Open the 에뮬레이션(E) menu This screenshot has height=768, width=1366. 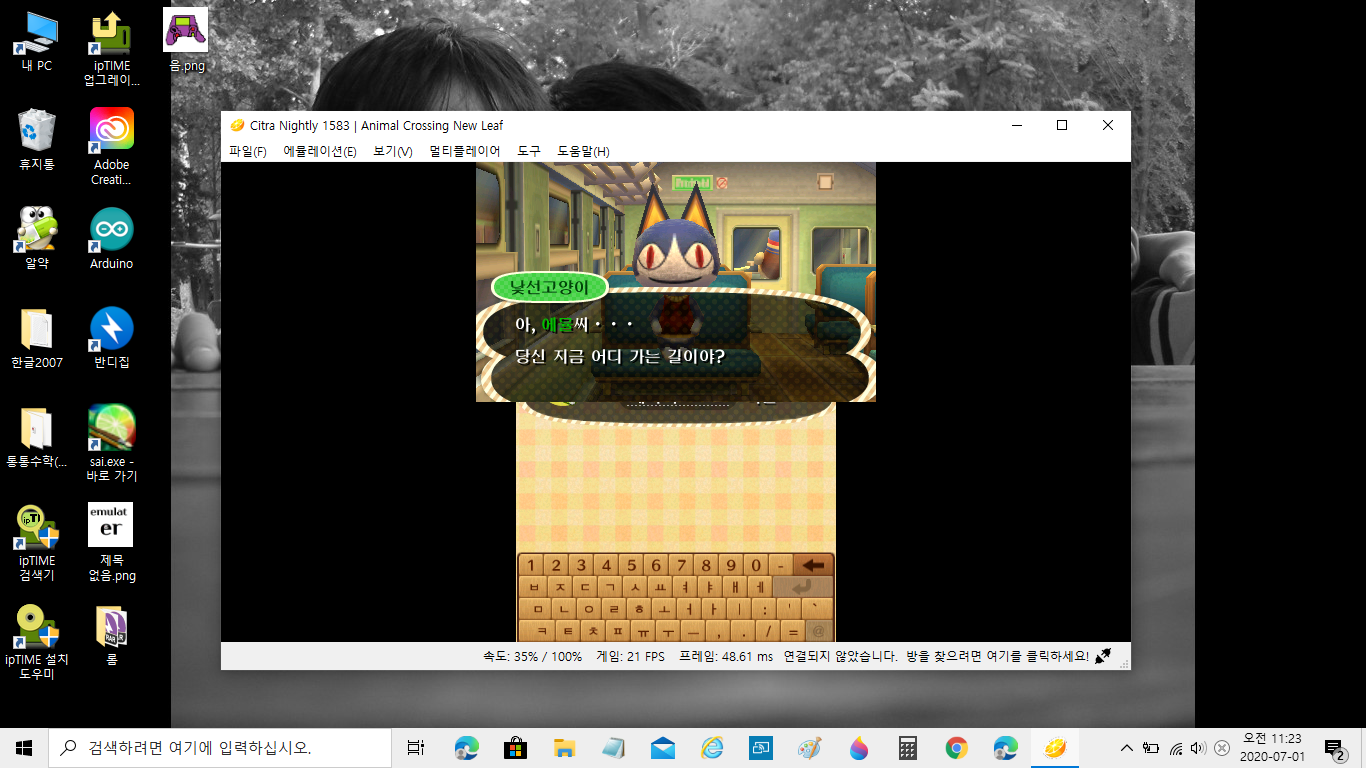click(x=320, y=152)
